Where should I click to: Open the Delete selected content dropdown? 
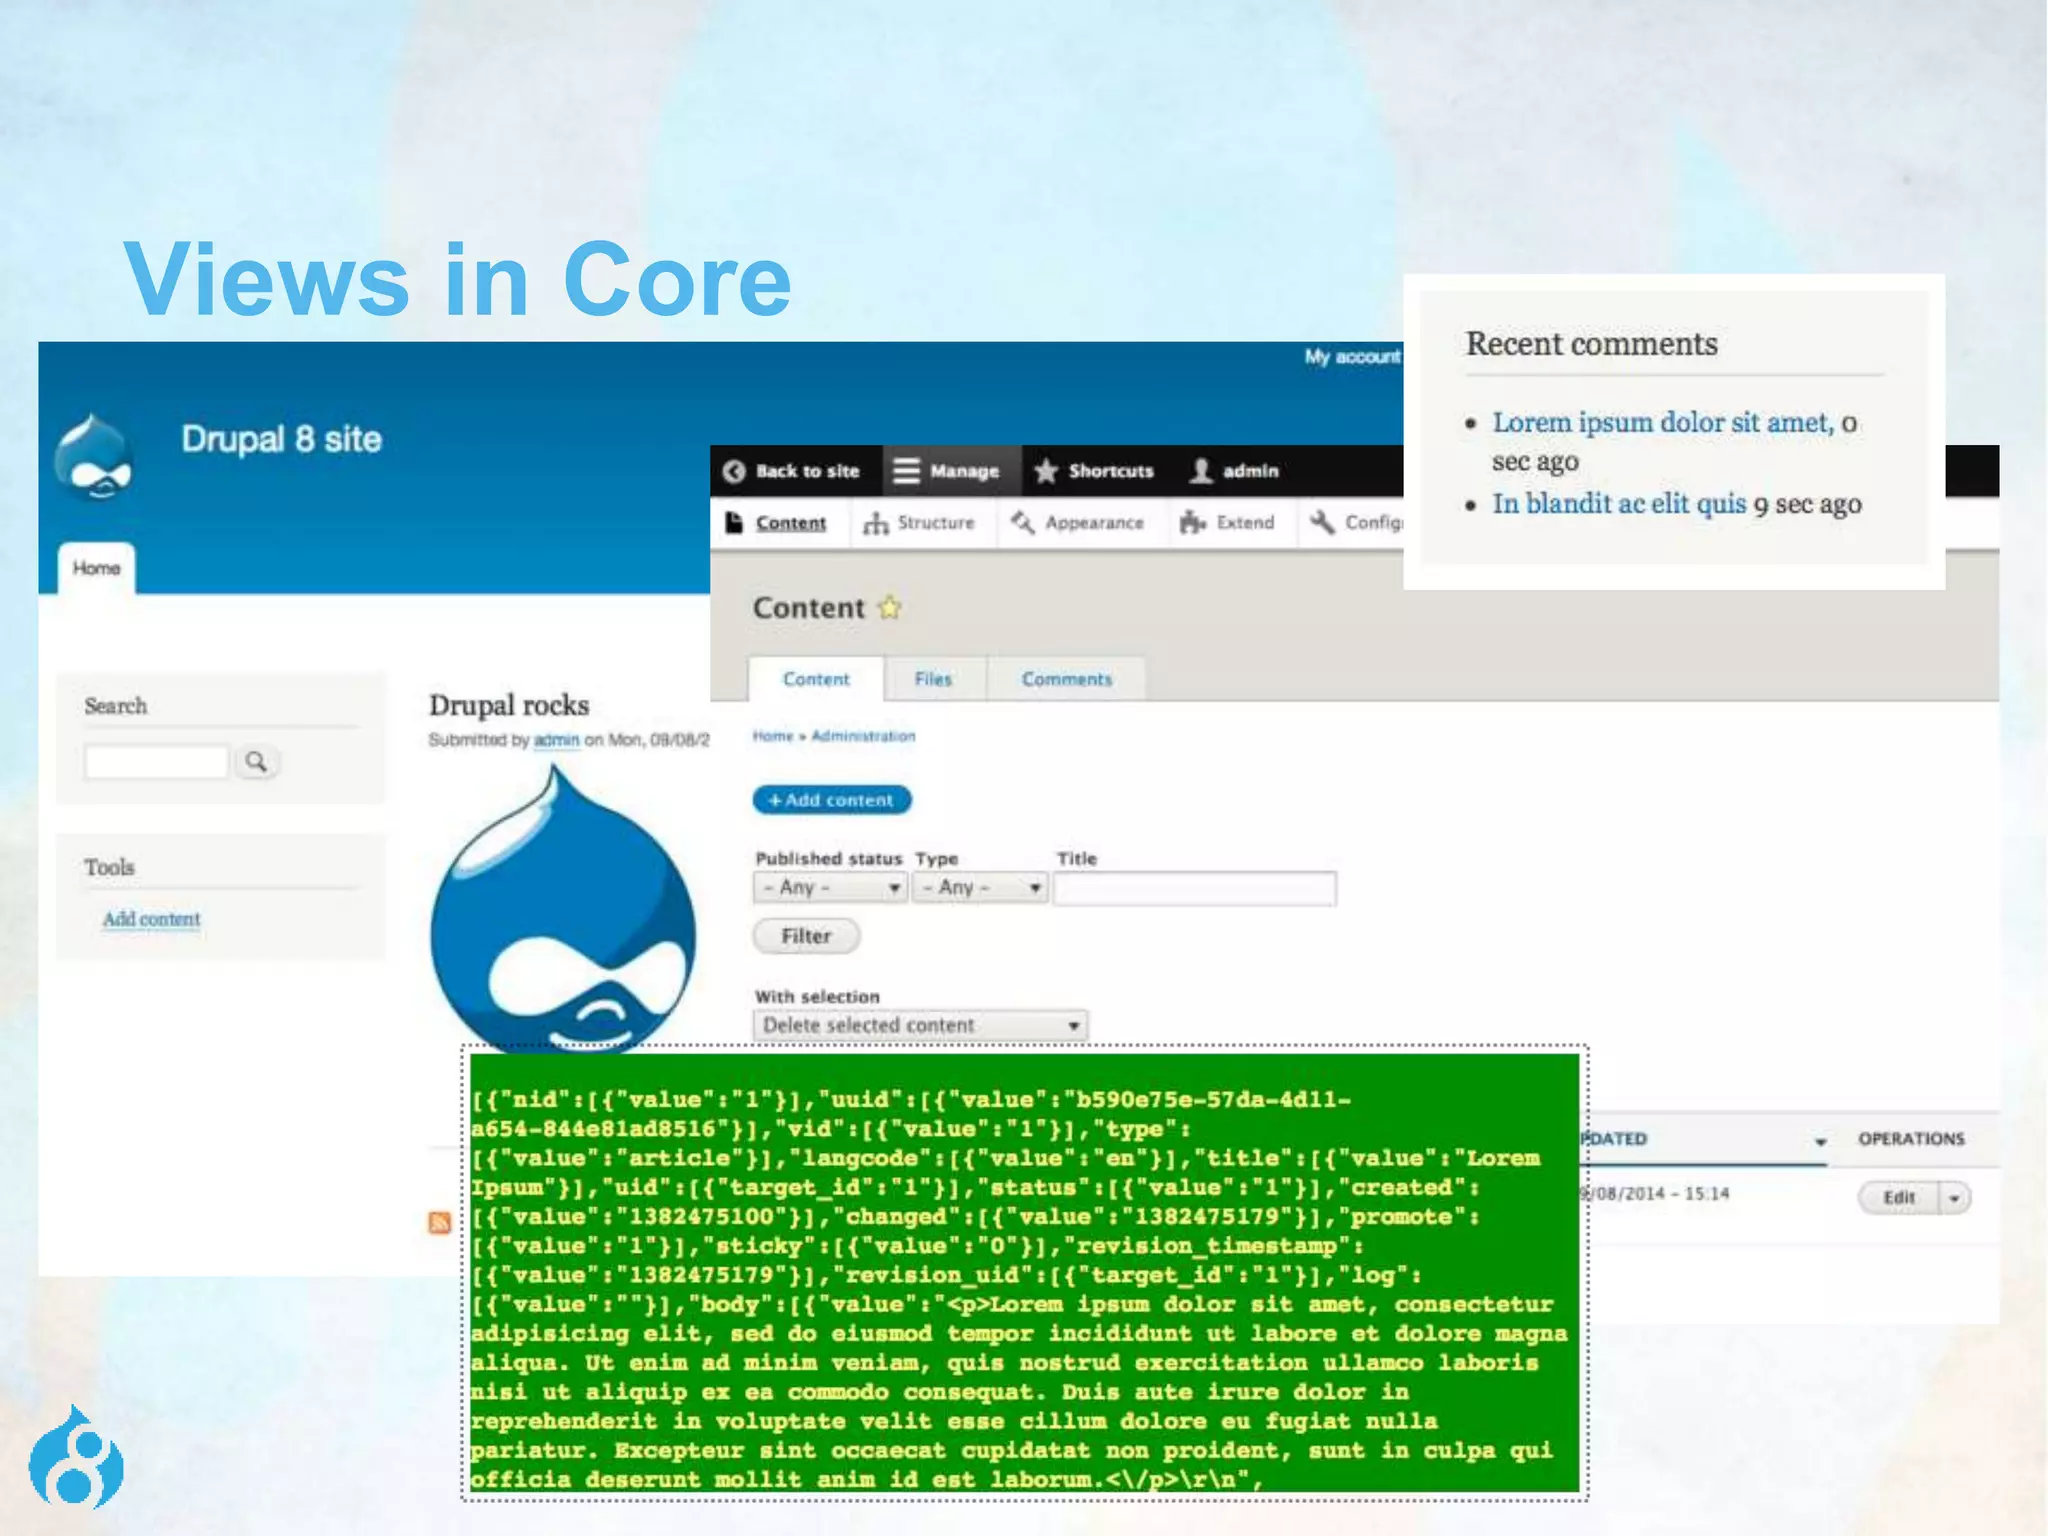[x=920, y=1025]
